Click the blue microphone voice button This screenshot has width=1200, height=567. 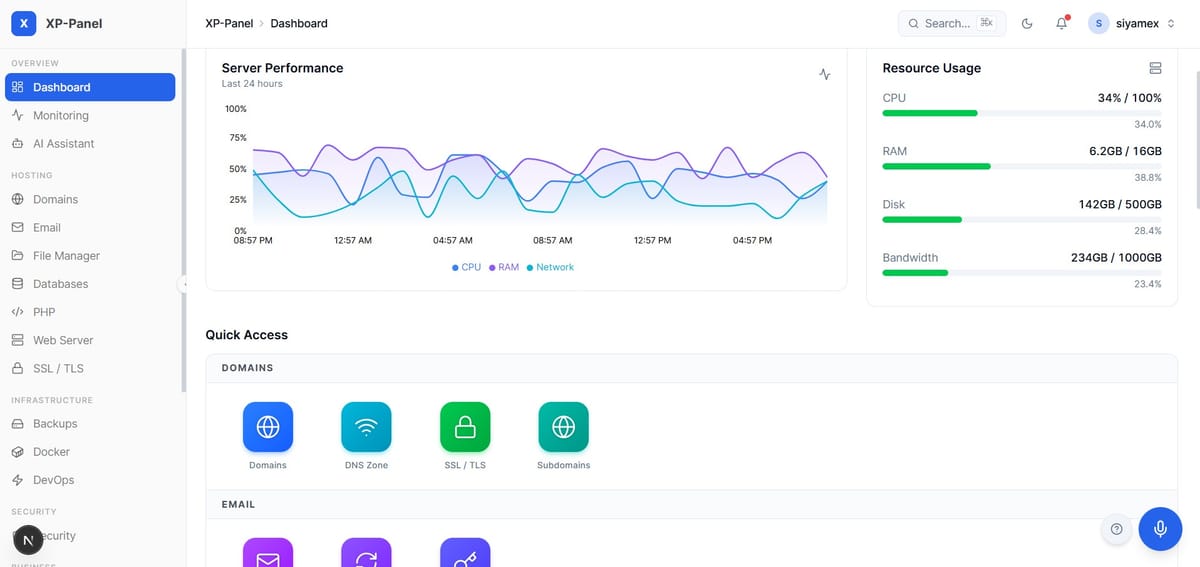click(x=1160, y=529)
